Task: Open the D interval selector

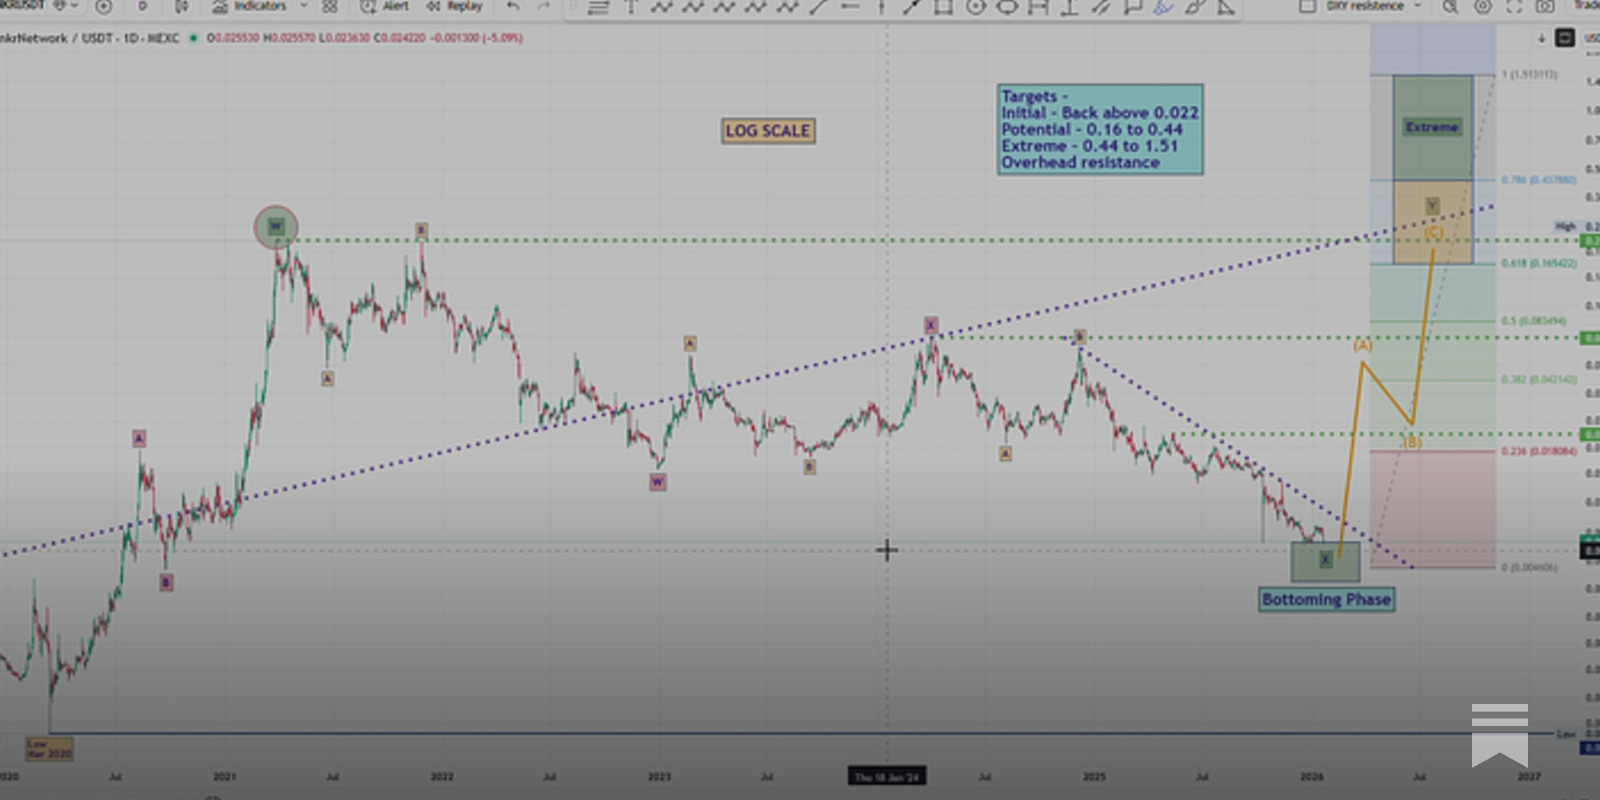Action: coord(142,6)
